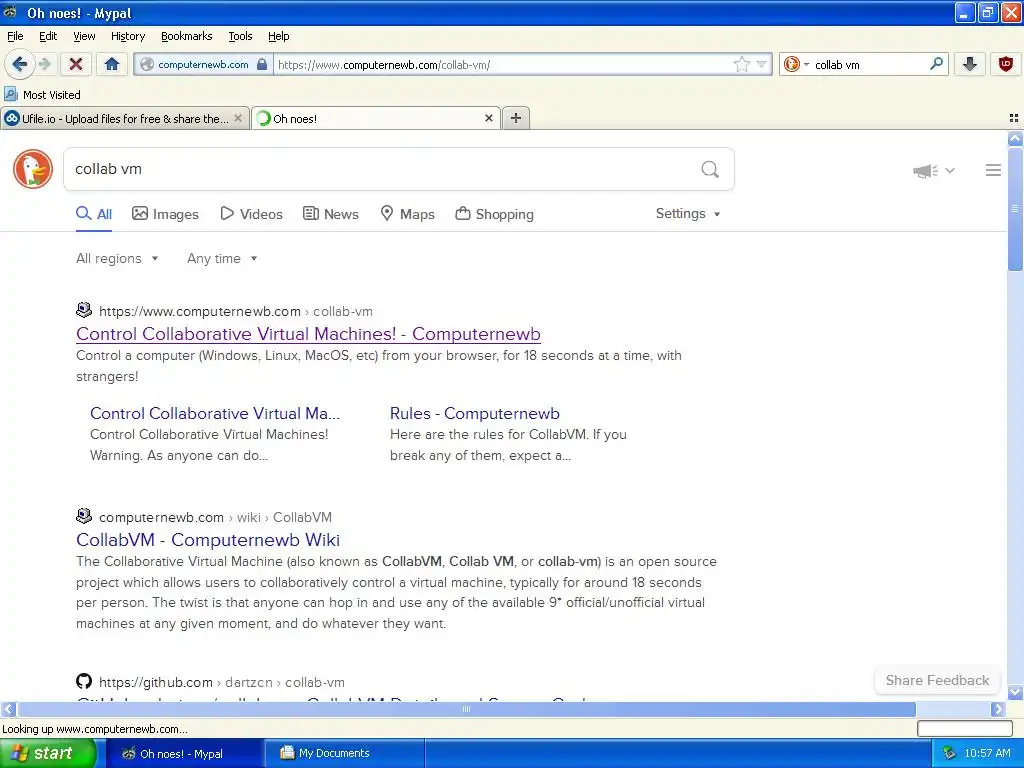Click the Share Feedback button
1024x768 pixels.
[x=937, y=680]
